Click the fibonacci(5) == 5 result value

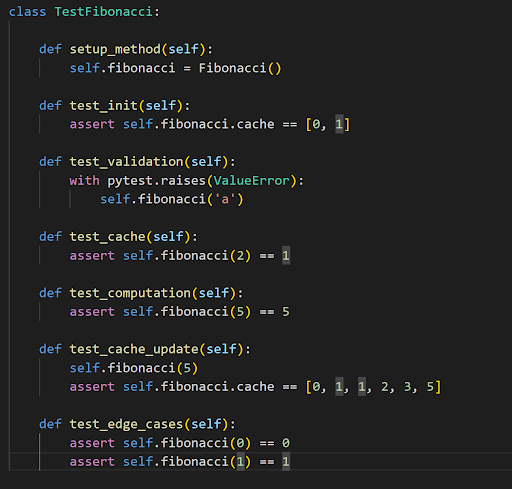coord(286,312)
